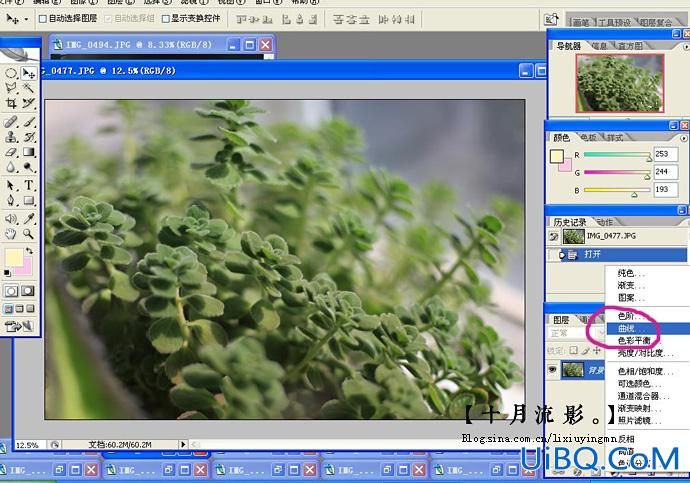
Task: Switch to the 工具预设 palette tab
Action: click(x=614, y=22)
